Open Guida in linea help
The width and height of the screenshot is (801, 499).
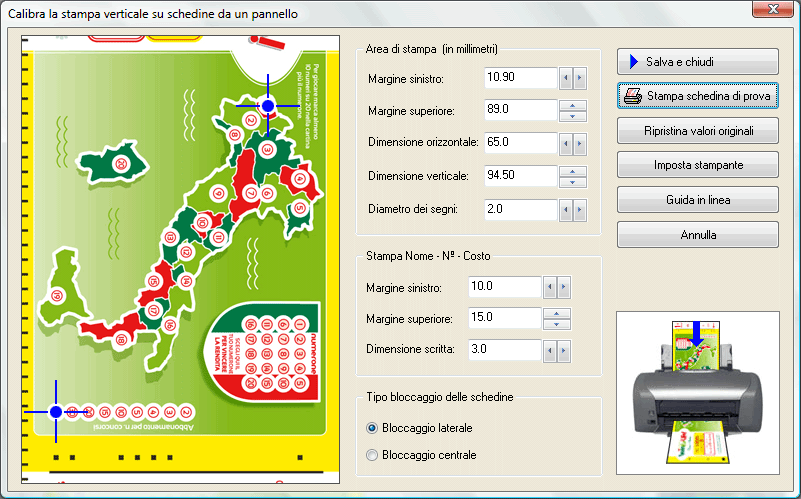697,200
